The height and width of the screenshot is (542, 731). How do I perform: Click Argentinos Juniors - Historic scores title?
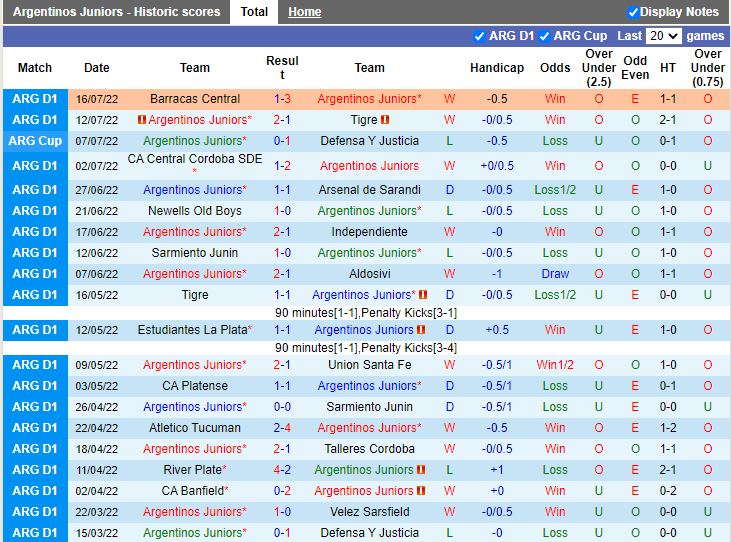117,12
